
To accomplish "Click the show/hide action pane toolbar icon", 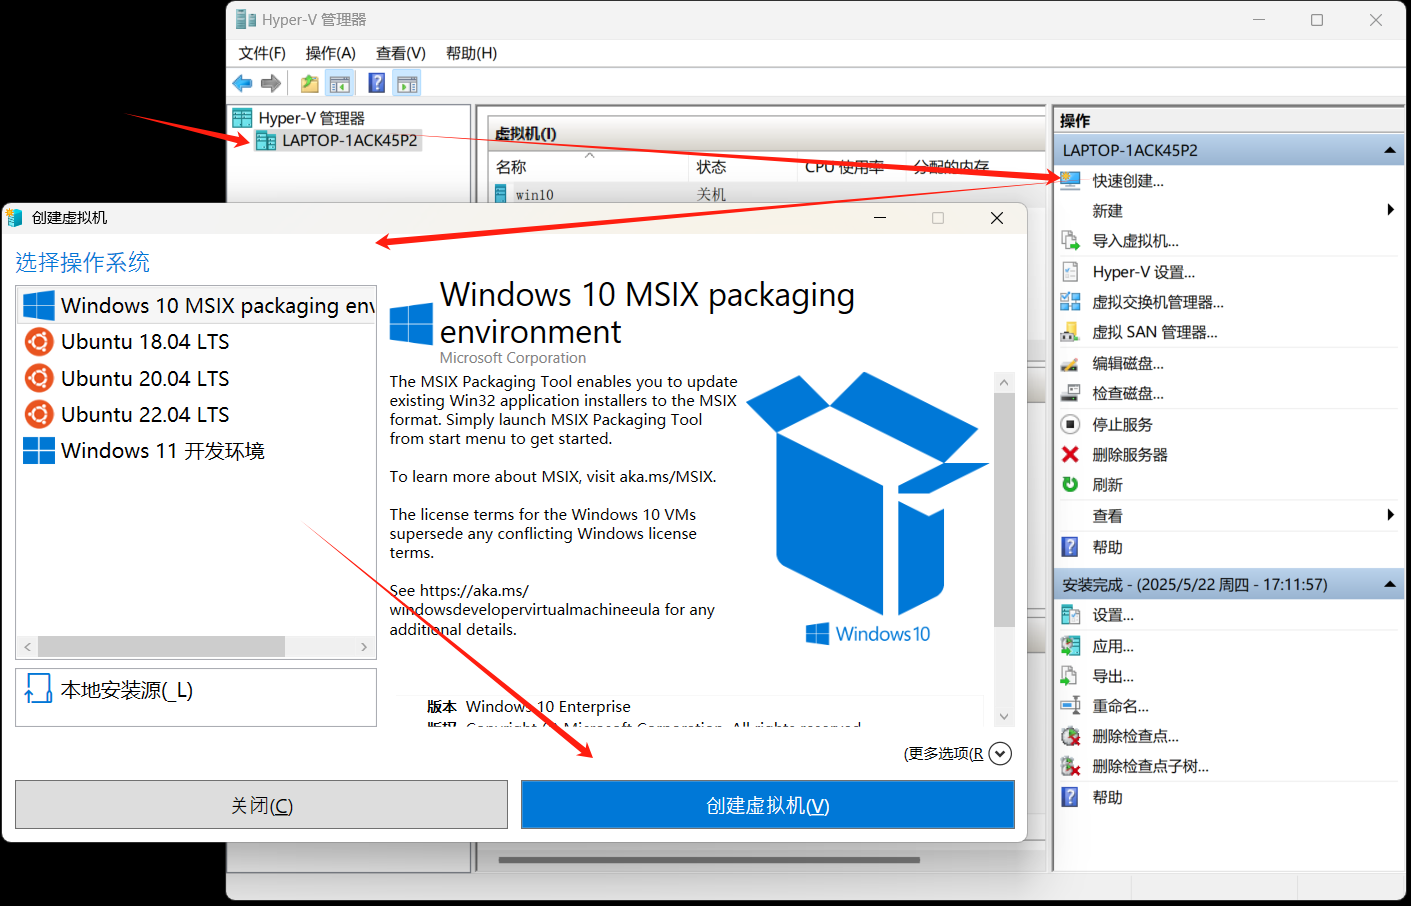I will click(x=407, y=83).
